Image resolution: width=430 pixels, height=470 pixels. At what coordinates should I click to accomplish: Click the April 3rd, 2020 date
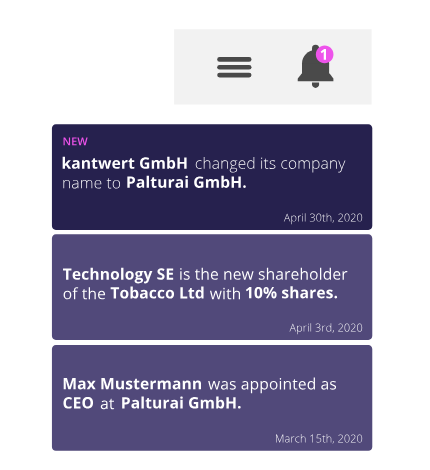pyautogui.click(x=326, y=328)
